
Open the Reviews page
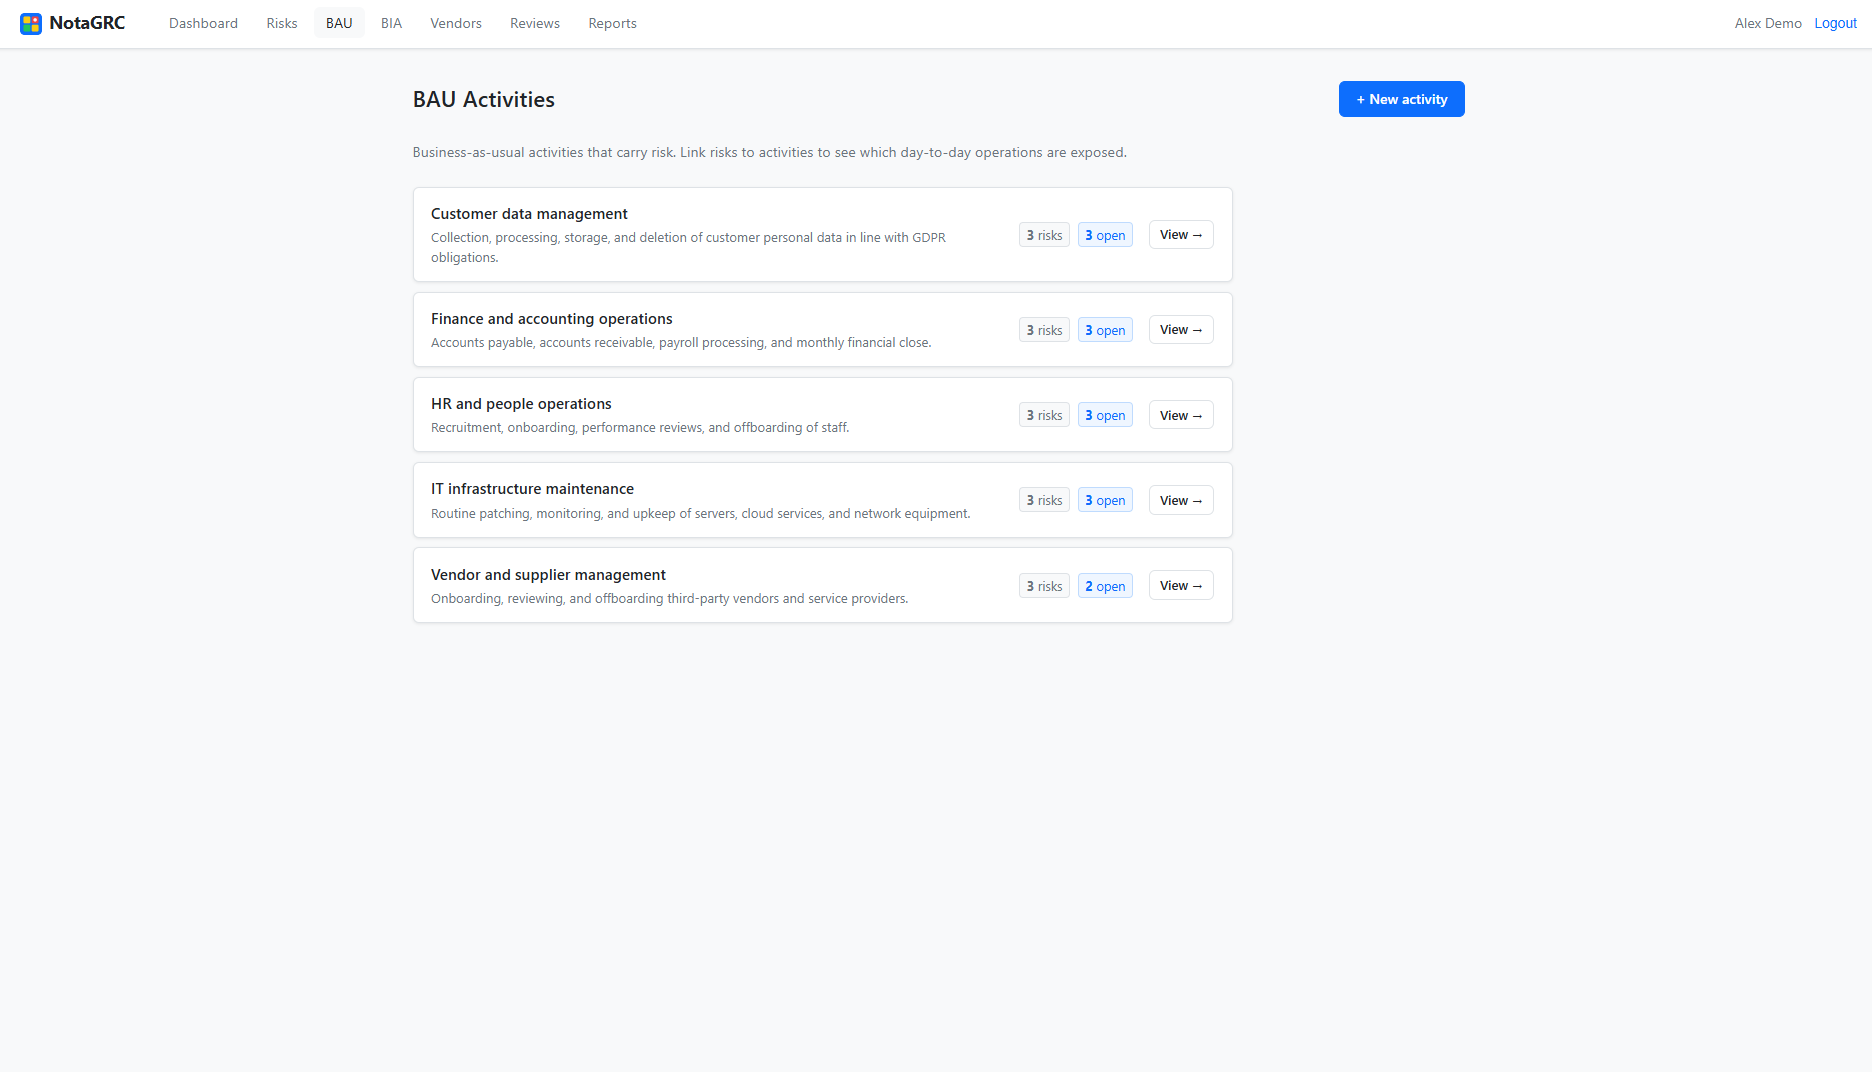tap(535, 23)
